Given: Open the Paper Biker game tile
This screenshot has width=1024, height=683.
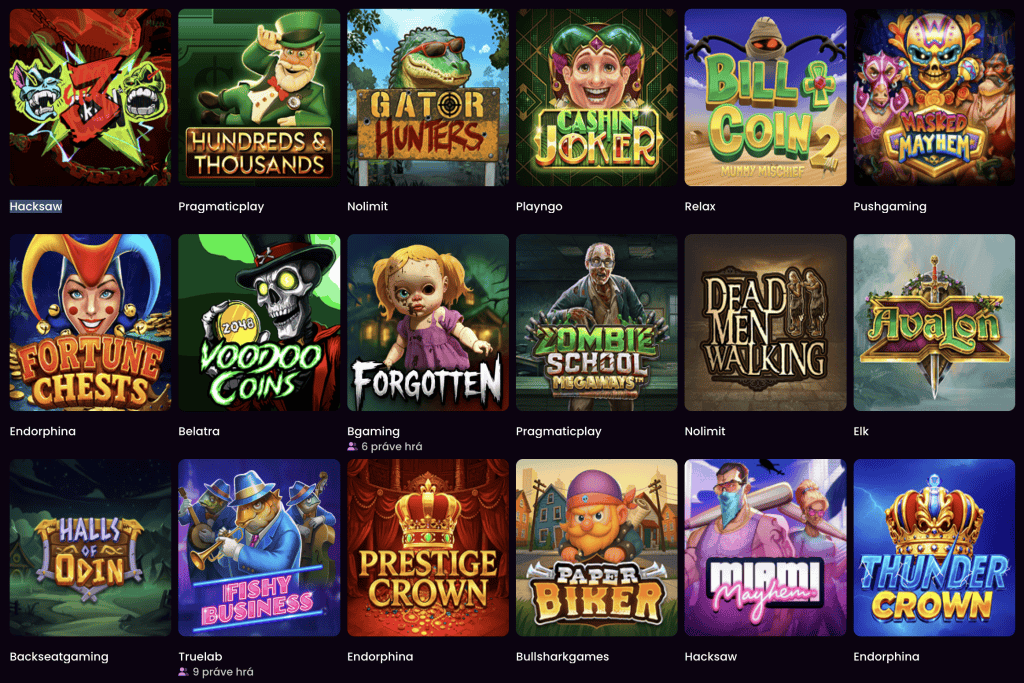Looking at the screenshot, I should (x=596, y=548).
